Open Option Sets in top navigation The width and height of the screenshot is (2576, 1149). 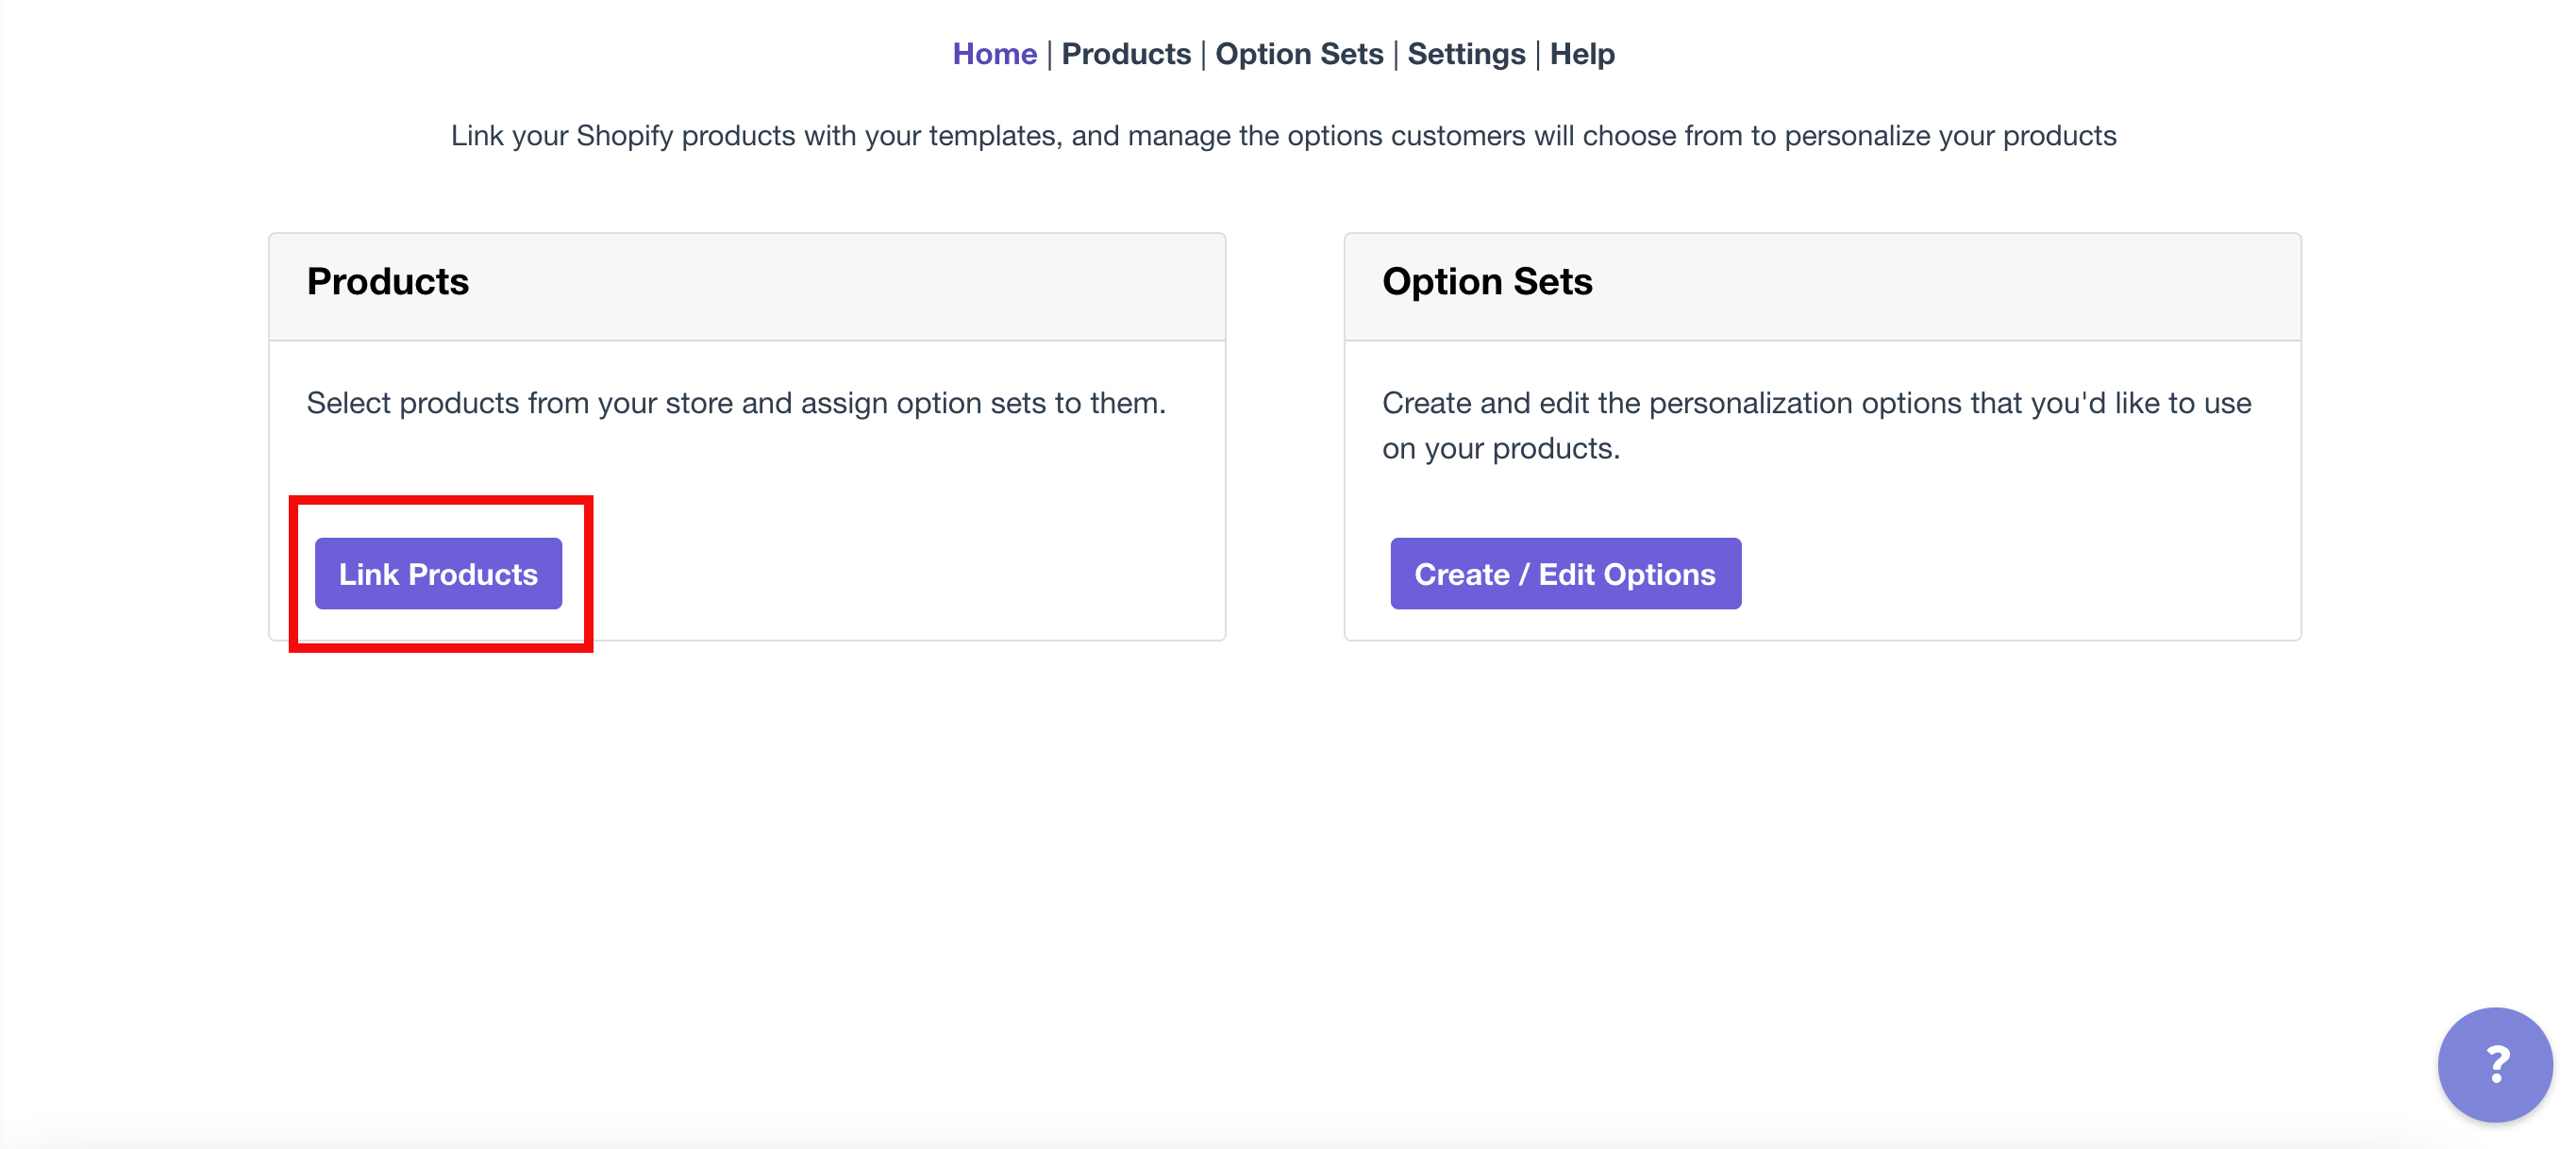coord(1299,54)
